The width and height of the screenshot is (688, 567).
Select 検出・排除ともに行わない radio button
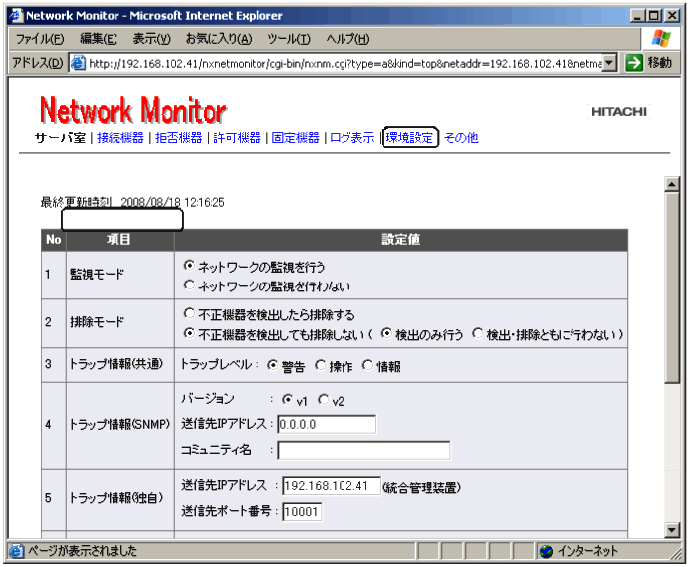478,334
